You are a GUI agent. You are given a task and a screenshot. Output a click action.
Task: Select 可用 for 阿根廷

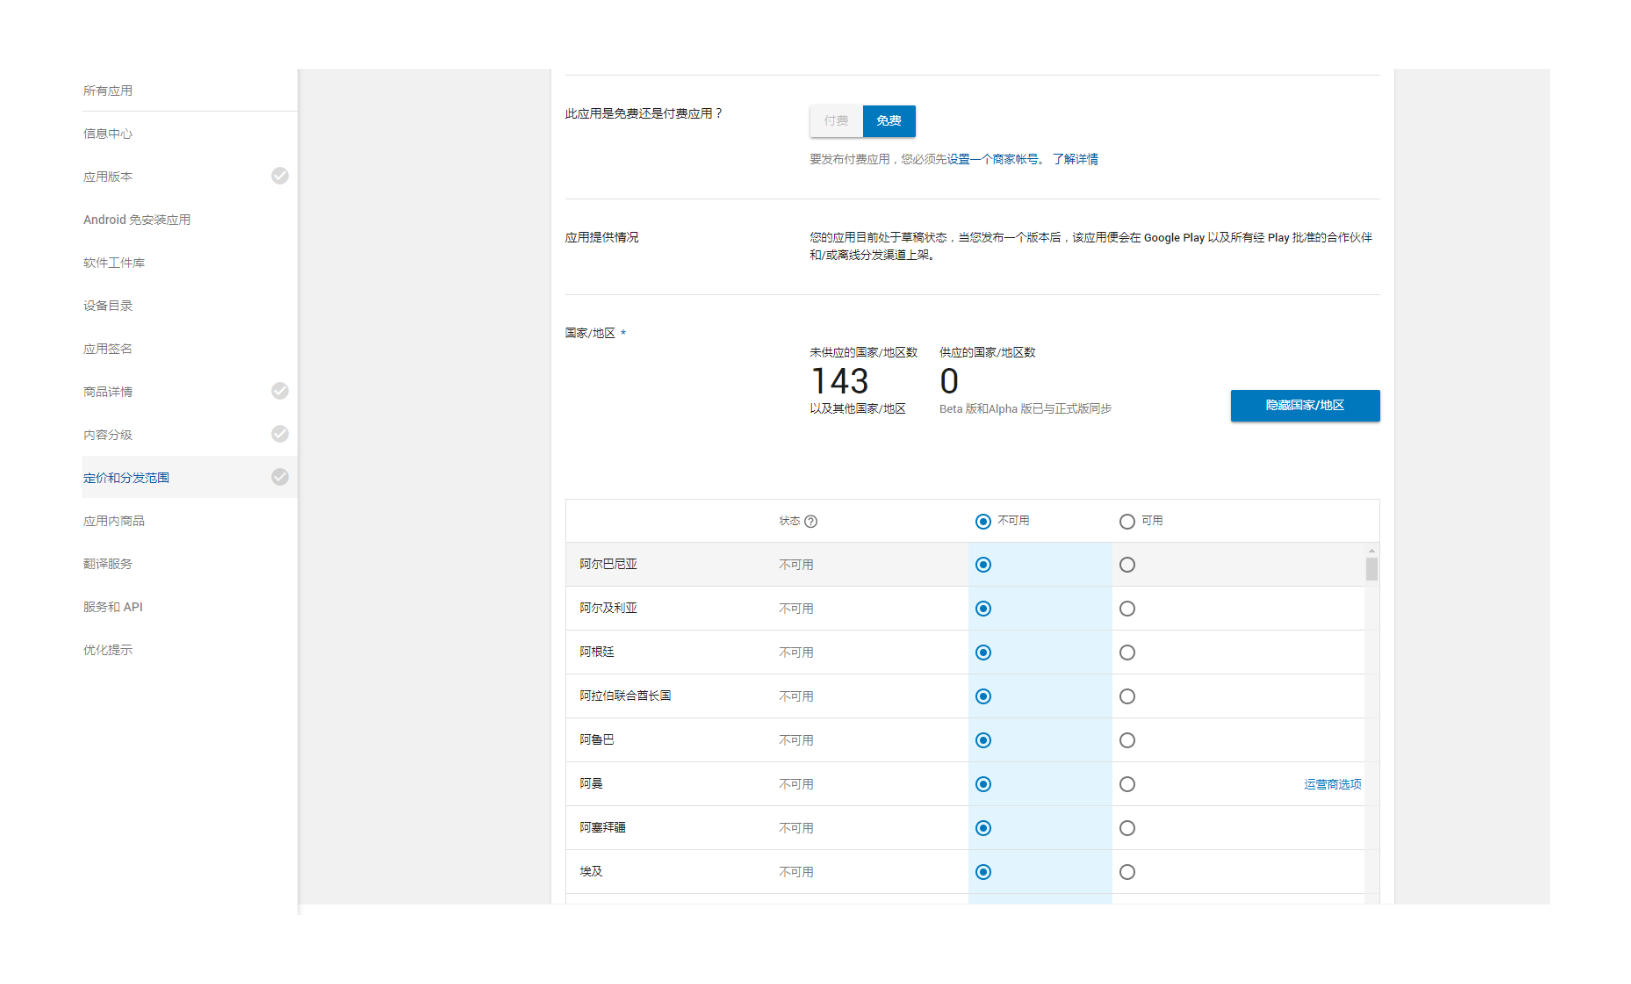click(x=1127, y=652)
